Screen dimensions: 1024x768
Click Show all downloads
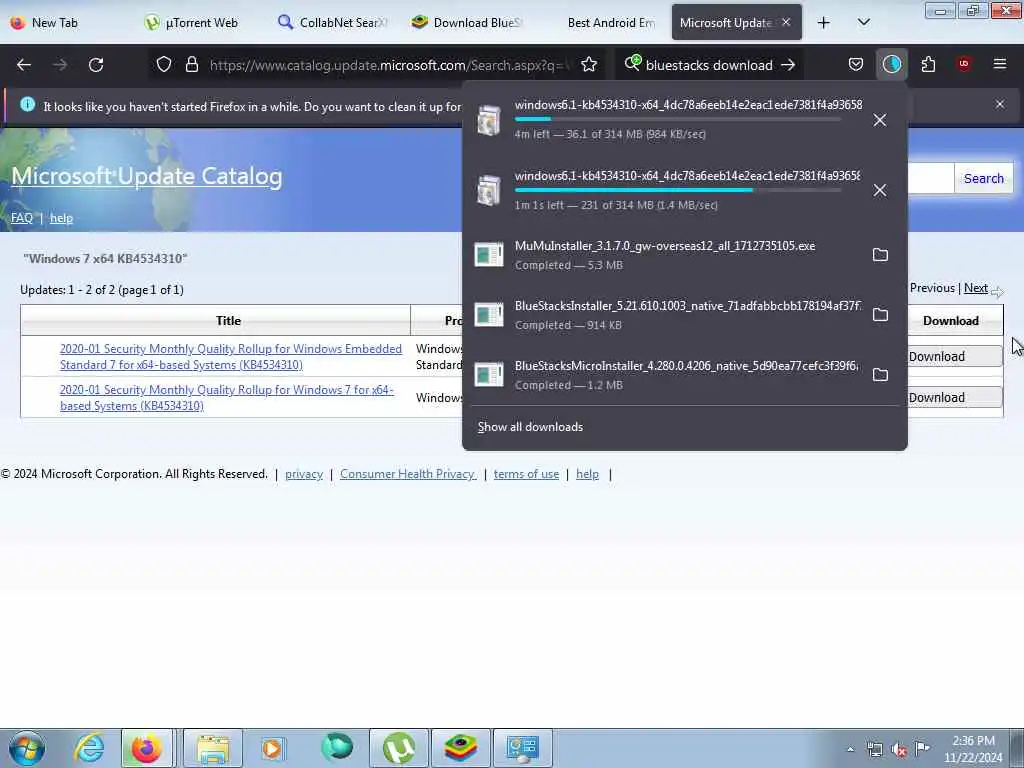(x=530, y=427)
